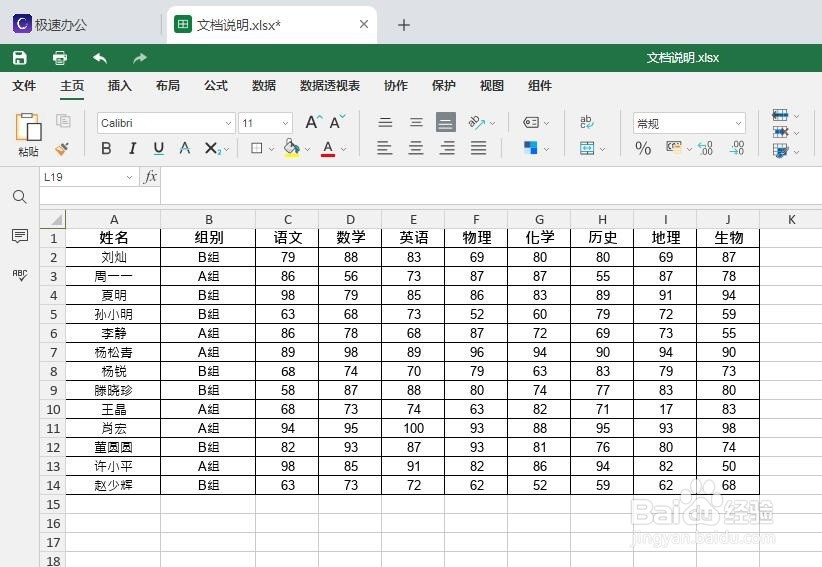Expand the subscript/superscript options arrow

tap(226, 149)
